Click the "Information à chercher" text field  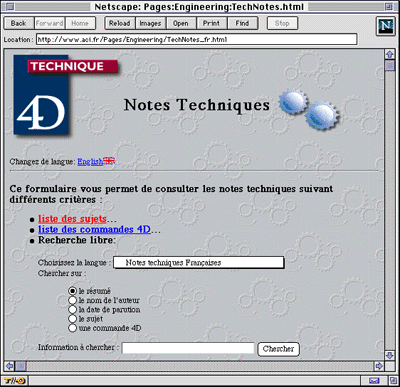pos(188,348)
